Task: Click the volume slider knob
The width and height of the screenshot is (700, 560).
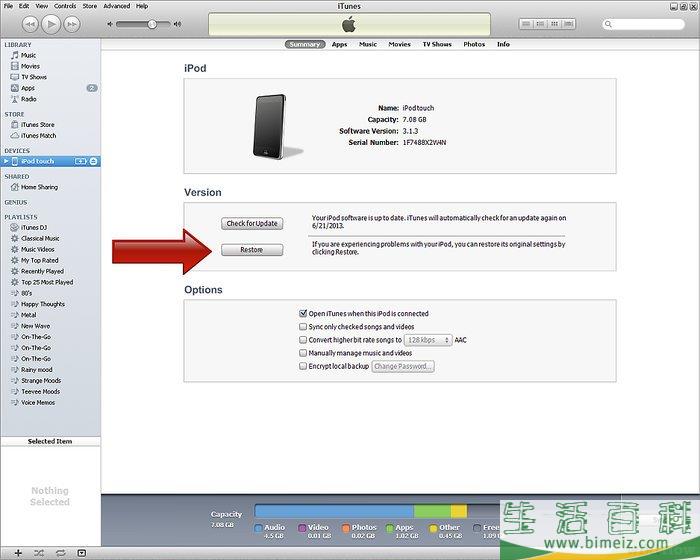Action: (152, 24)
